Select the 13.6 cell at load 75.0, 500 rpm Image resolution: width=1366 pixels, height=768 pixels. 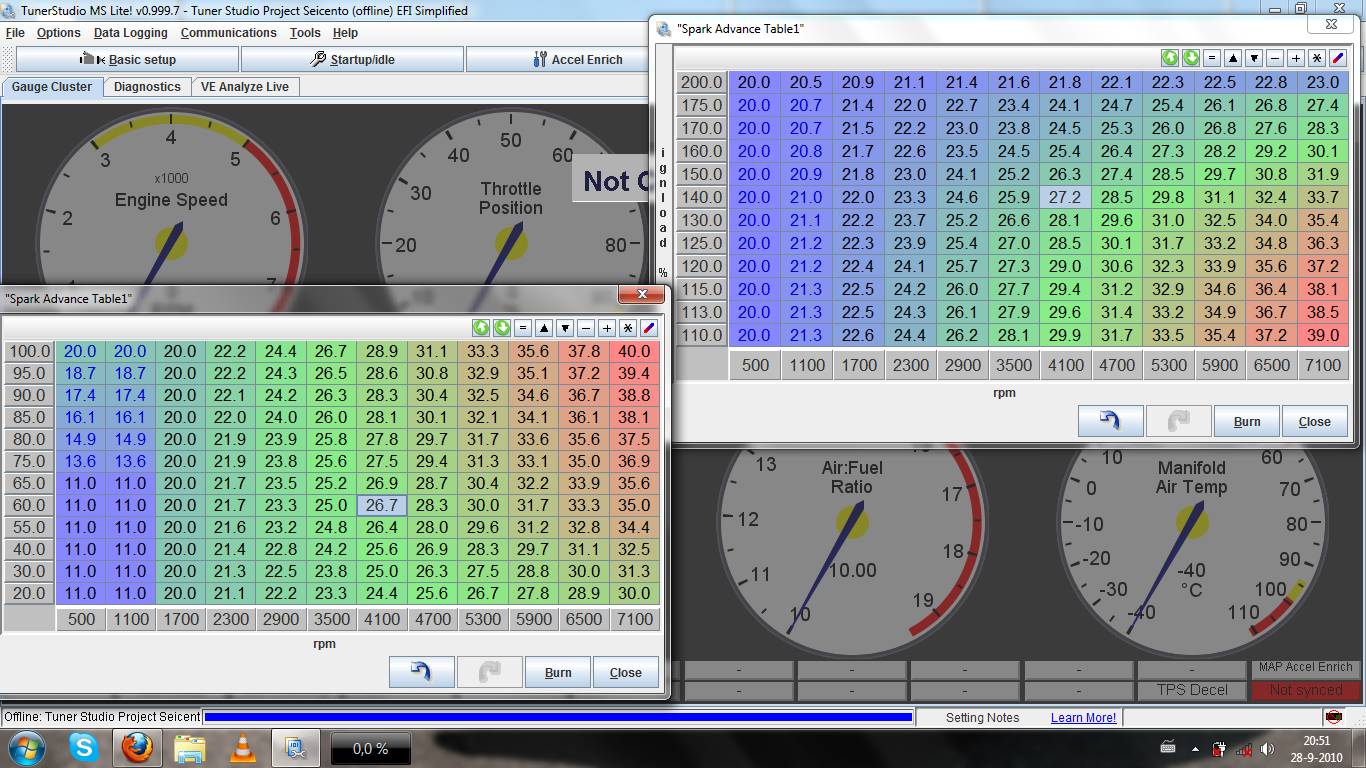point(80,461)
